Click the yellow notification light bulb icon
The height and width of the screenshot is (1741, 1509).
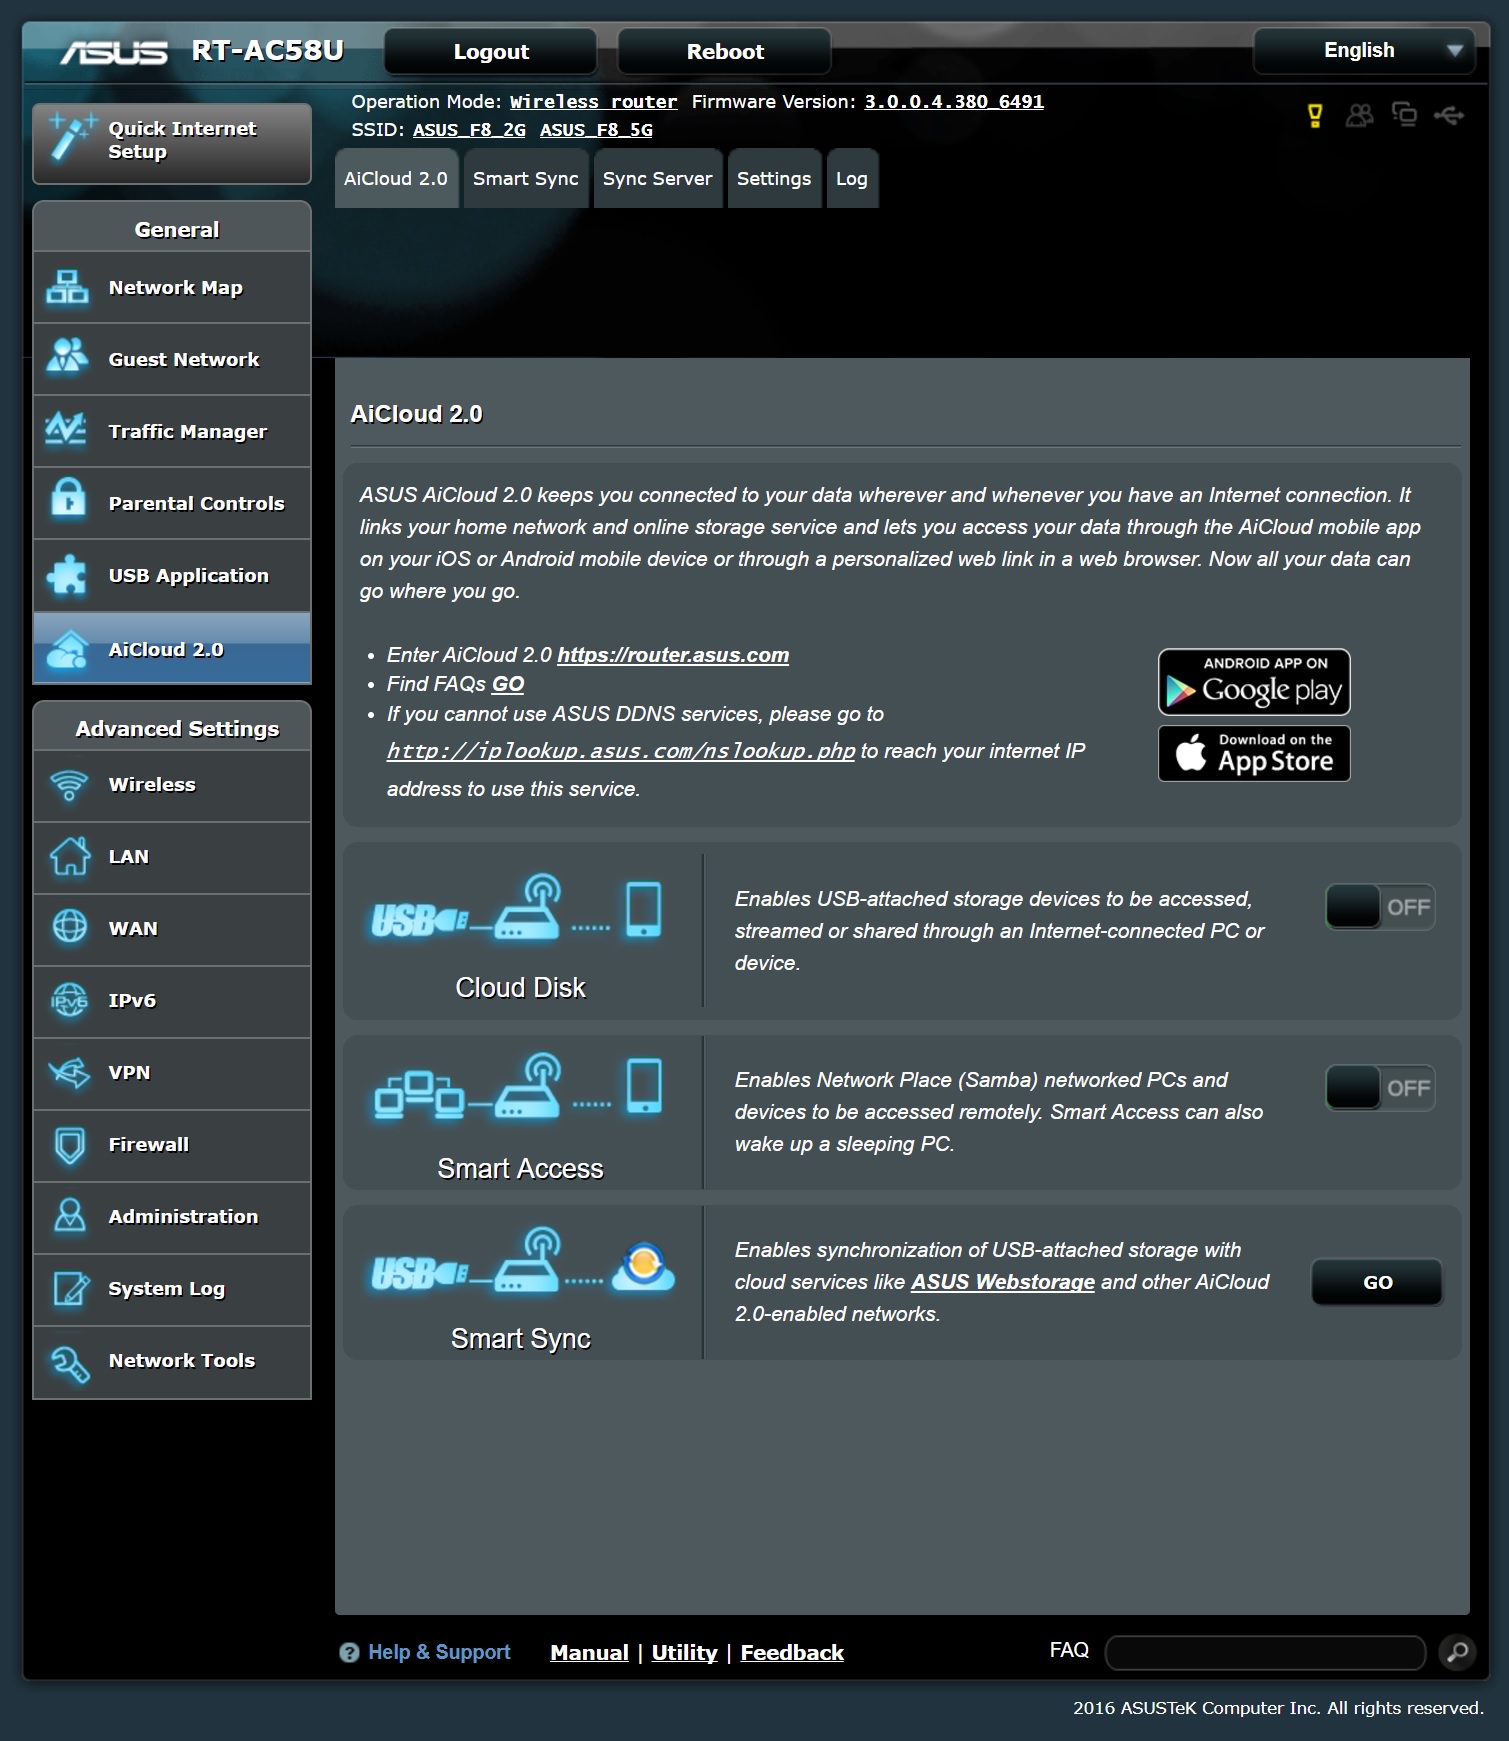click(x=1315, y=116)
